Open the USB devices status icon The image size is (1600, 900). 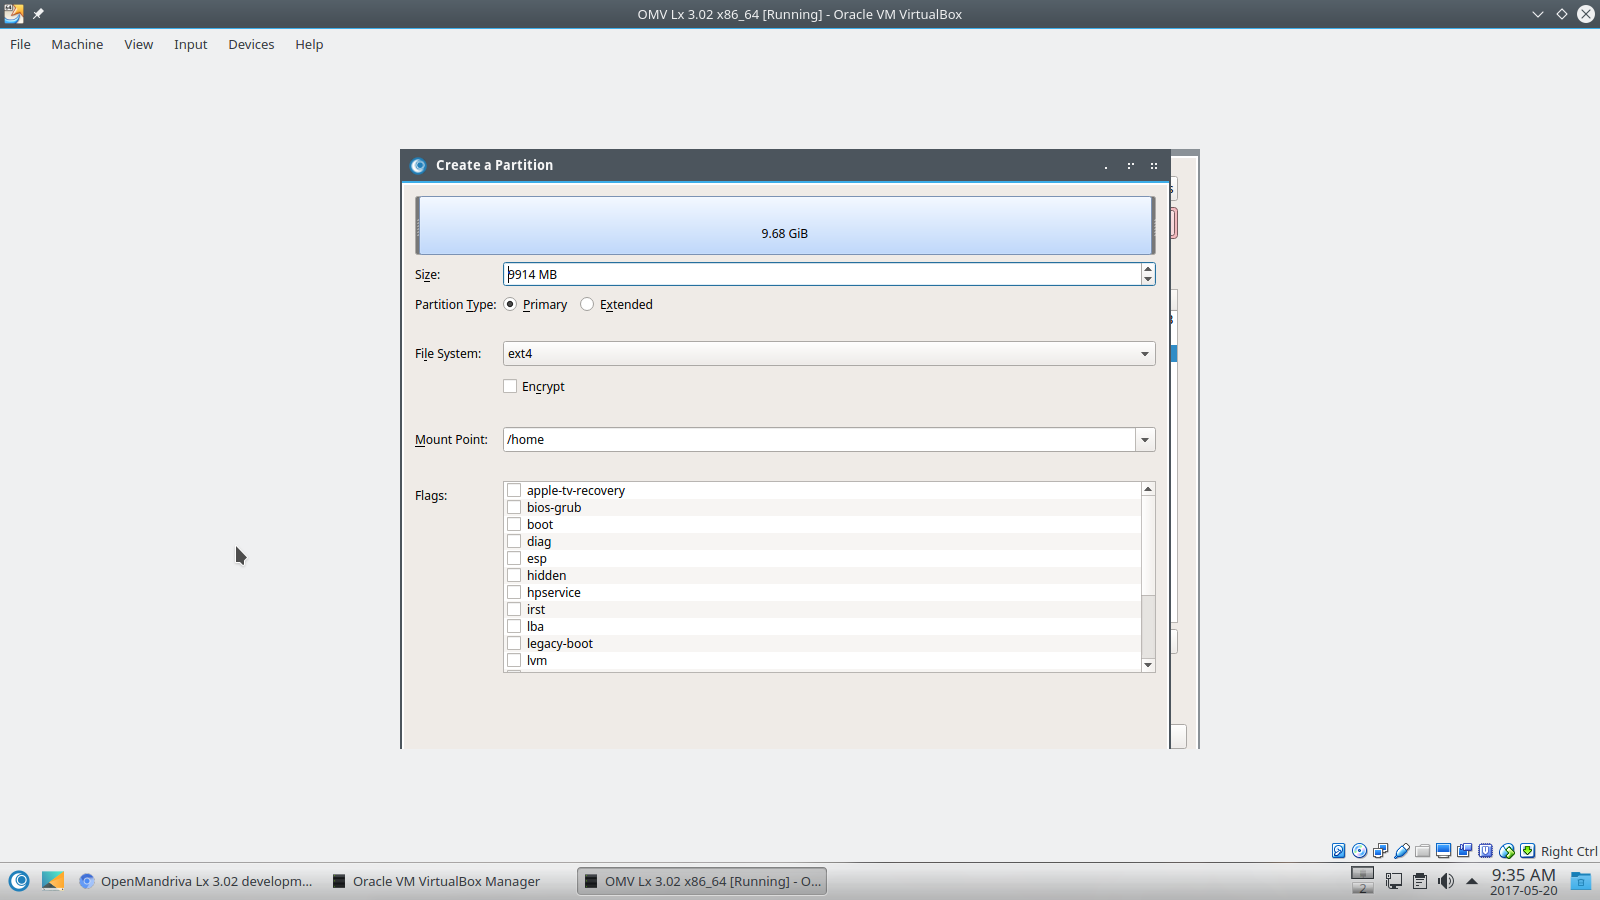(x=1402, y=851)
